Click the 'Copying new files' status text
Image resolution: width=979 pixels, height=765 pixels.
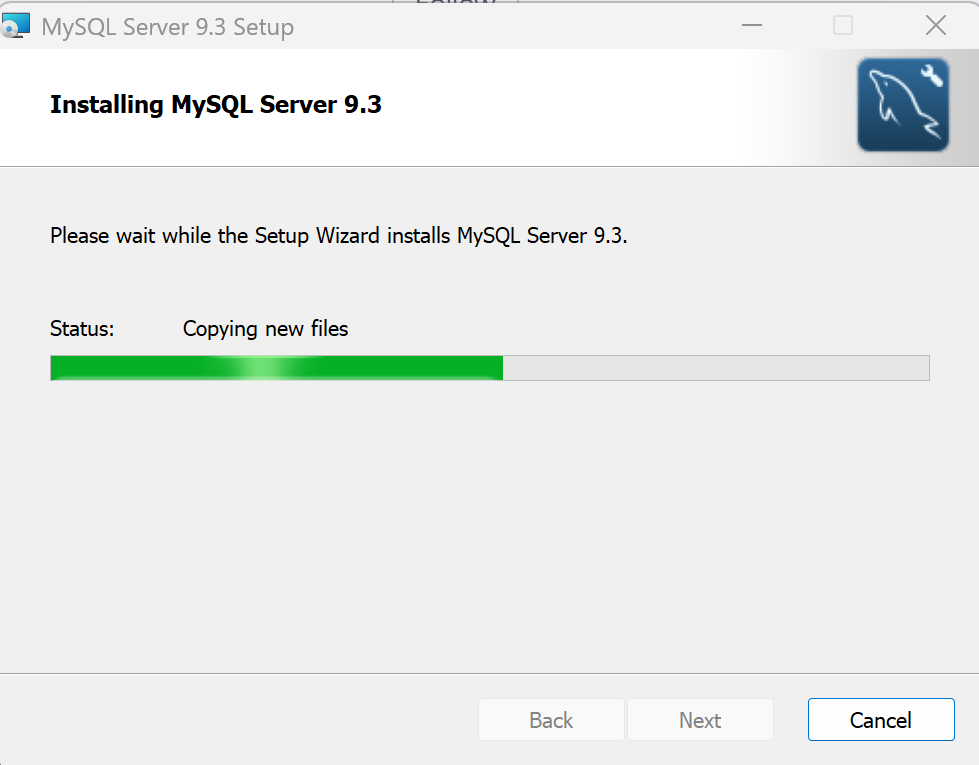tap(264, 328)
